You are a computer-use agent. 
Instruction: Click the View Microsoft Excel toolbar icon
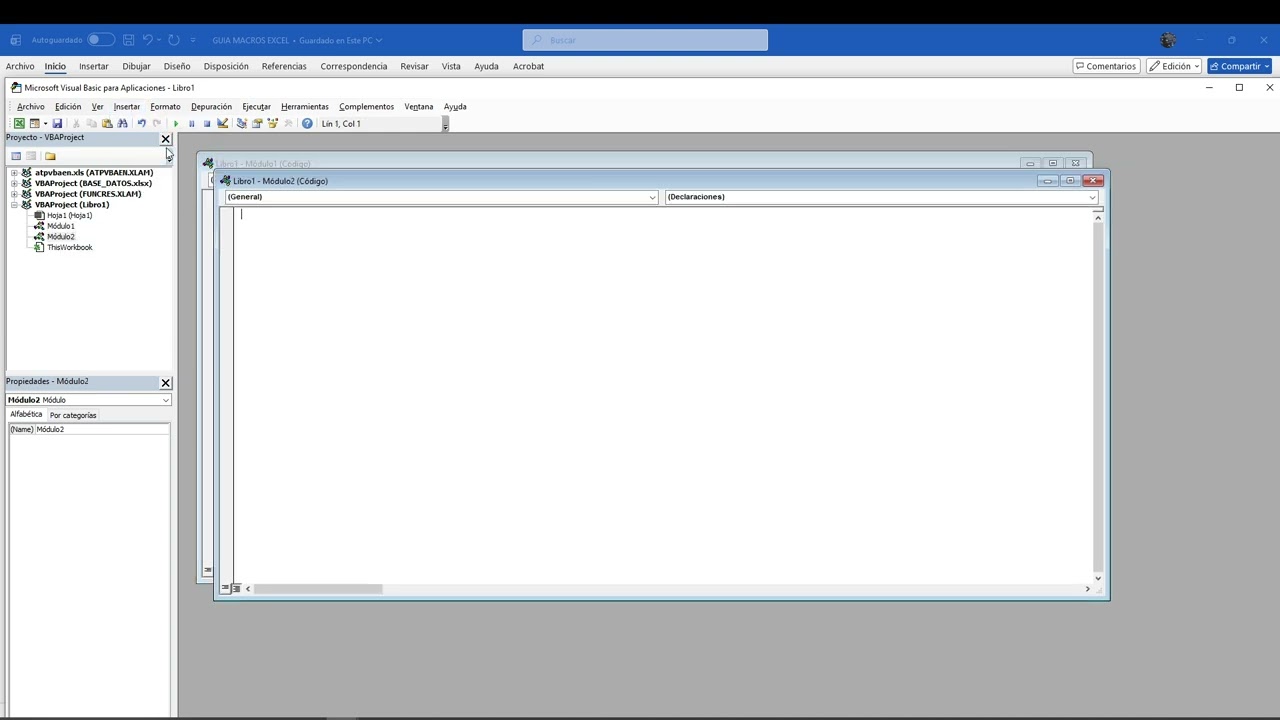tap(19, 123)
